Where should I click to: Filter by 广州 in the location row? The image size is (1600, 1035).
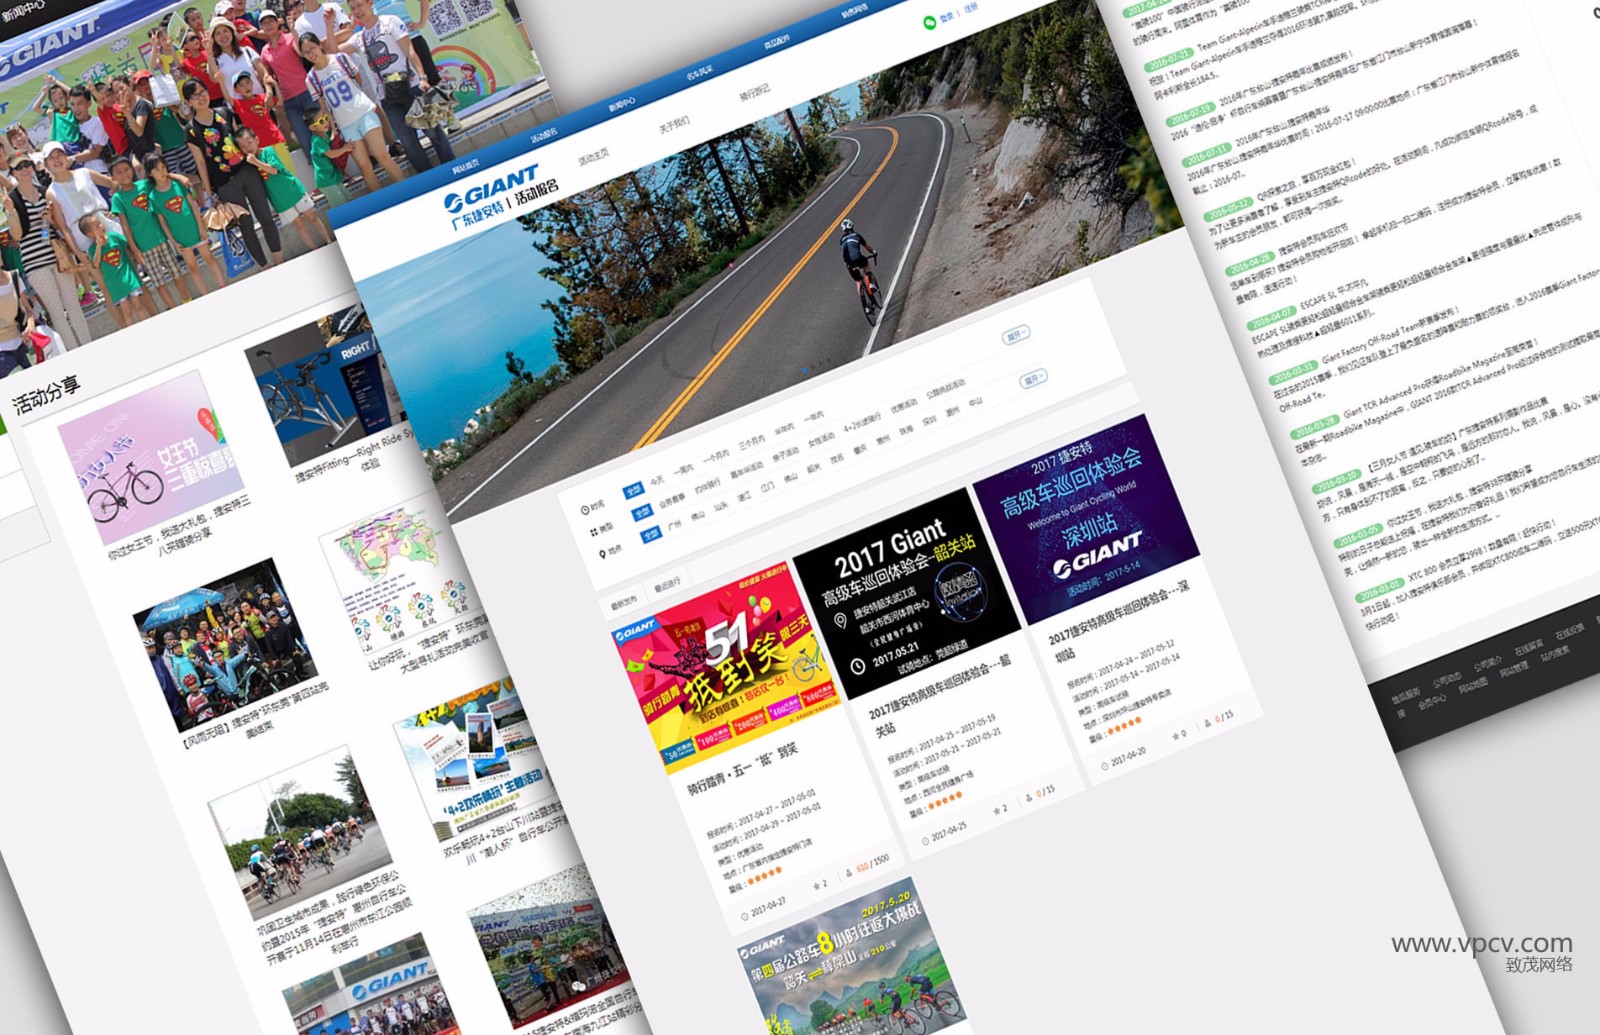[675, 526]
